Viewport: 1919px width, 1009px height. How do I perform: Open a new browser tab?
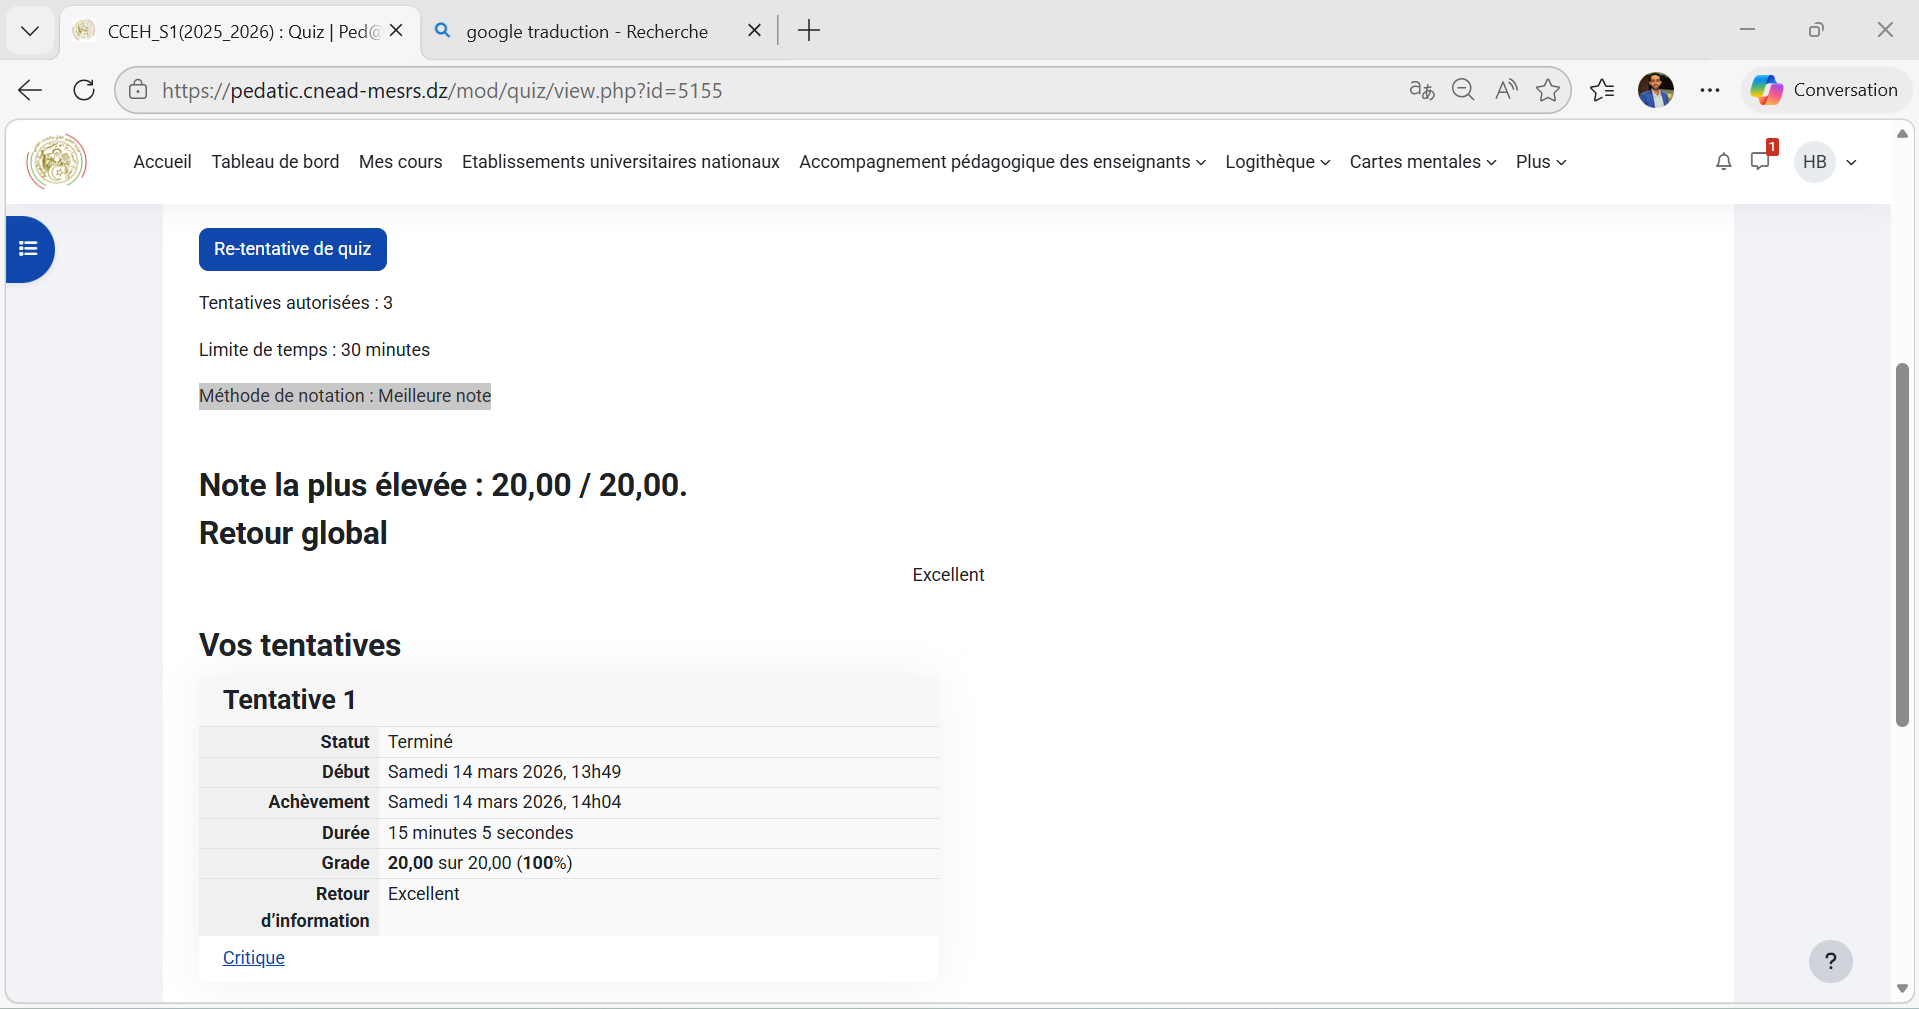(809, 31)
